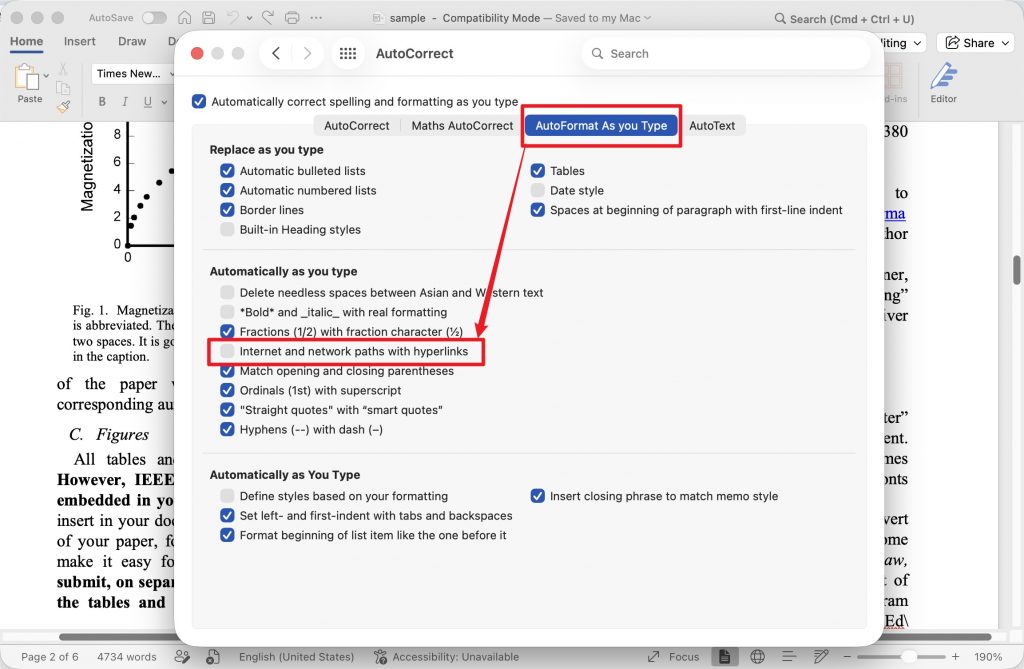Screen dimensions: 1024x669
Task: Click the document's vertical scrollbar thumb
Action: point(1016,270)
